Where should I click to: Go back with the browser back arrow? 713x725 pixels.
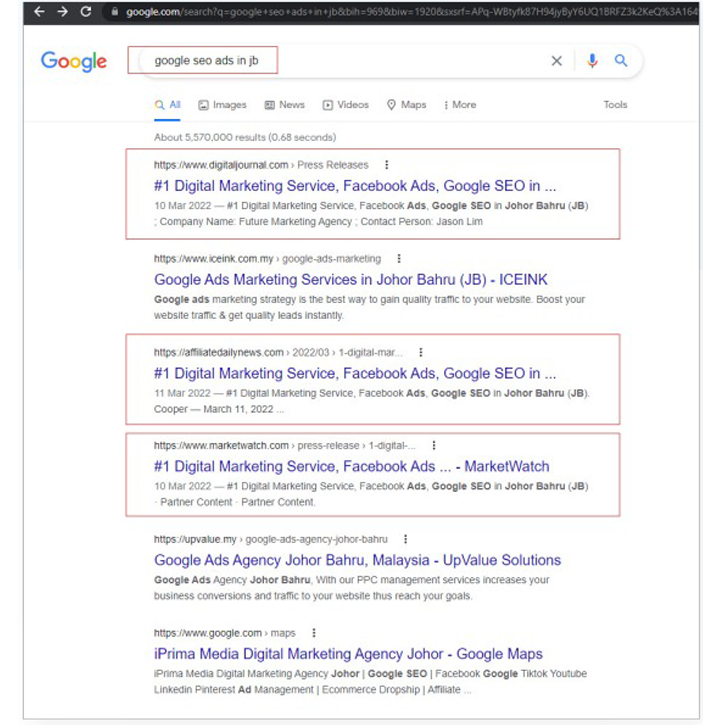click(x=40, y=11)
